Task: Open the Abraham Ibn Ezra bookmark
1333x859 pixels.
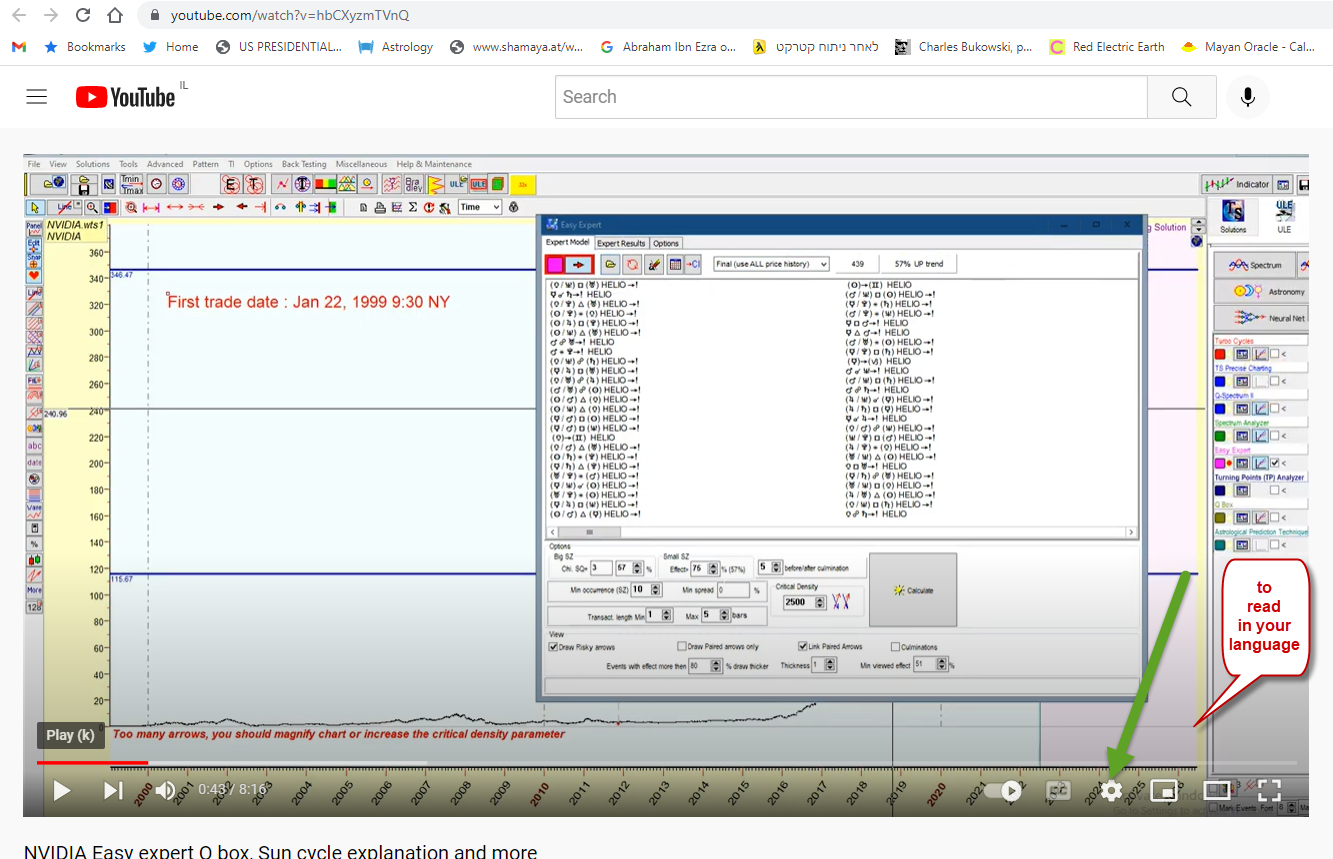Action: point(668,47)
